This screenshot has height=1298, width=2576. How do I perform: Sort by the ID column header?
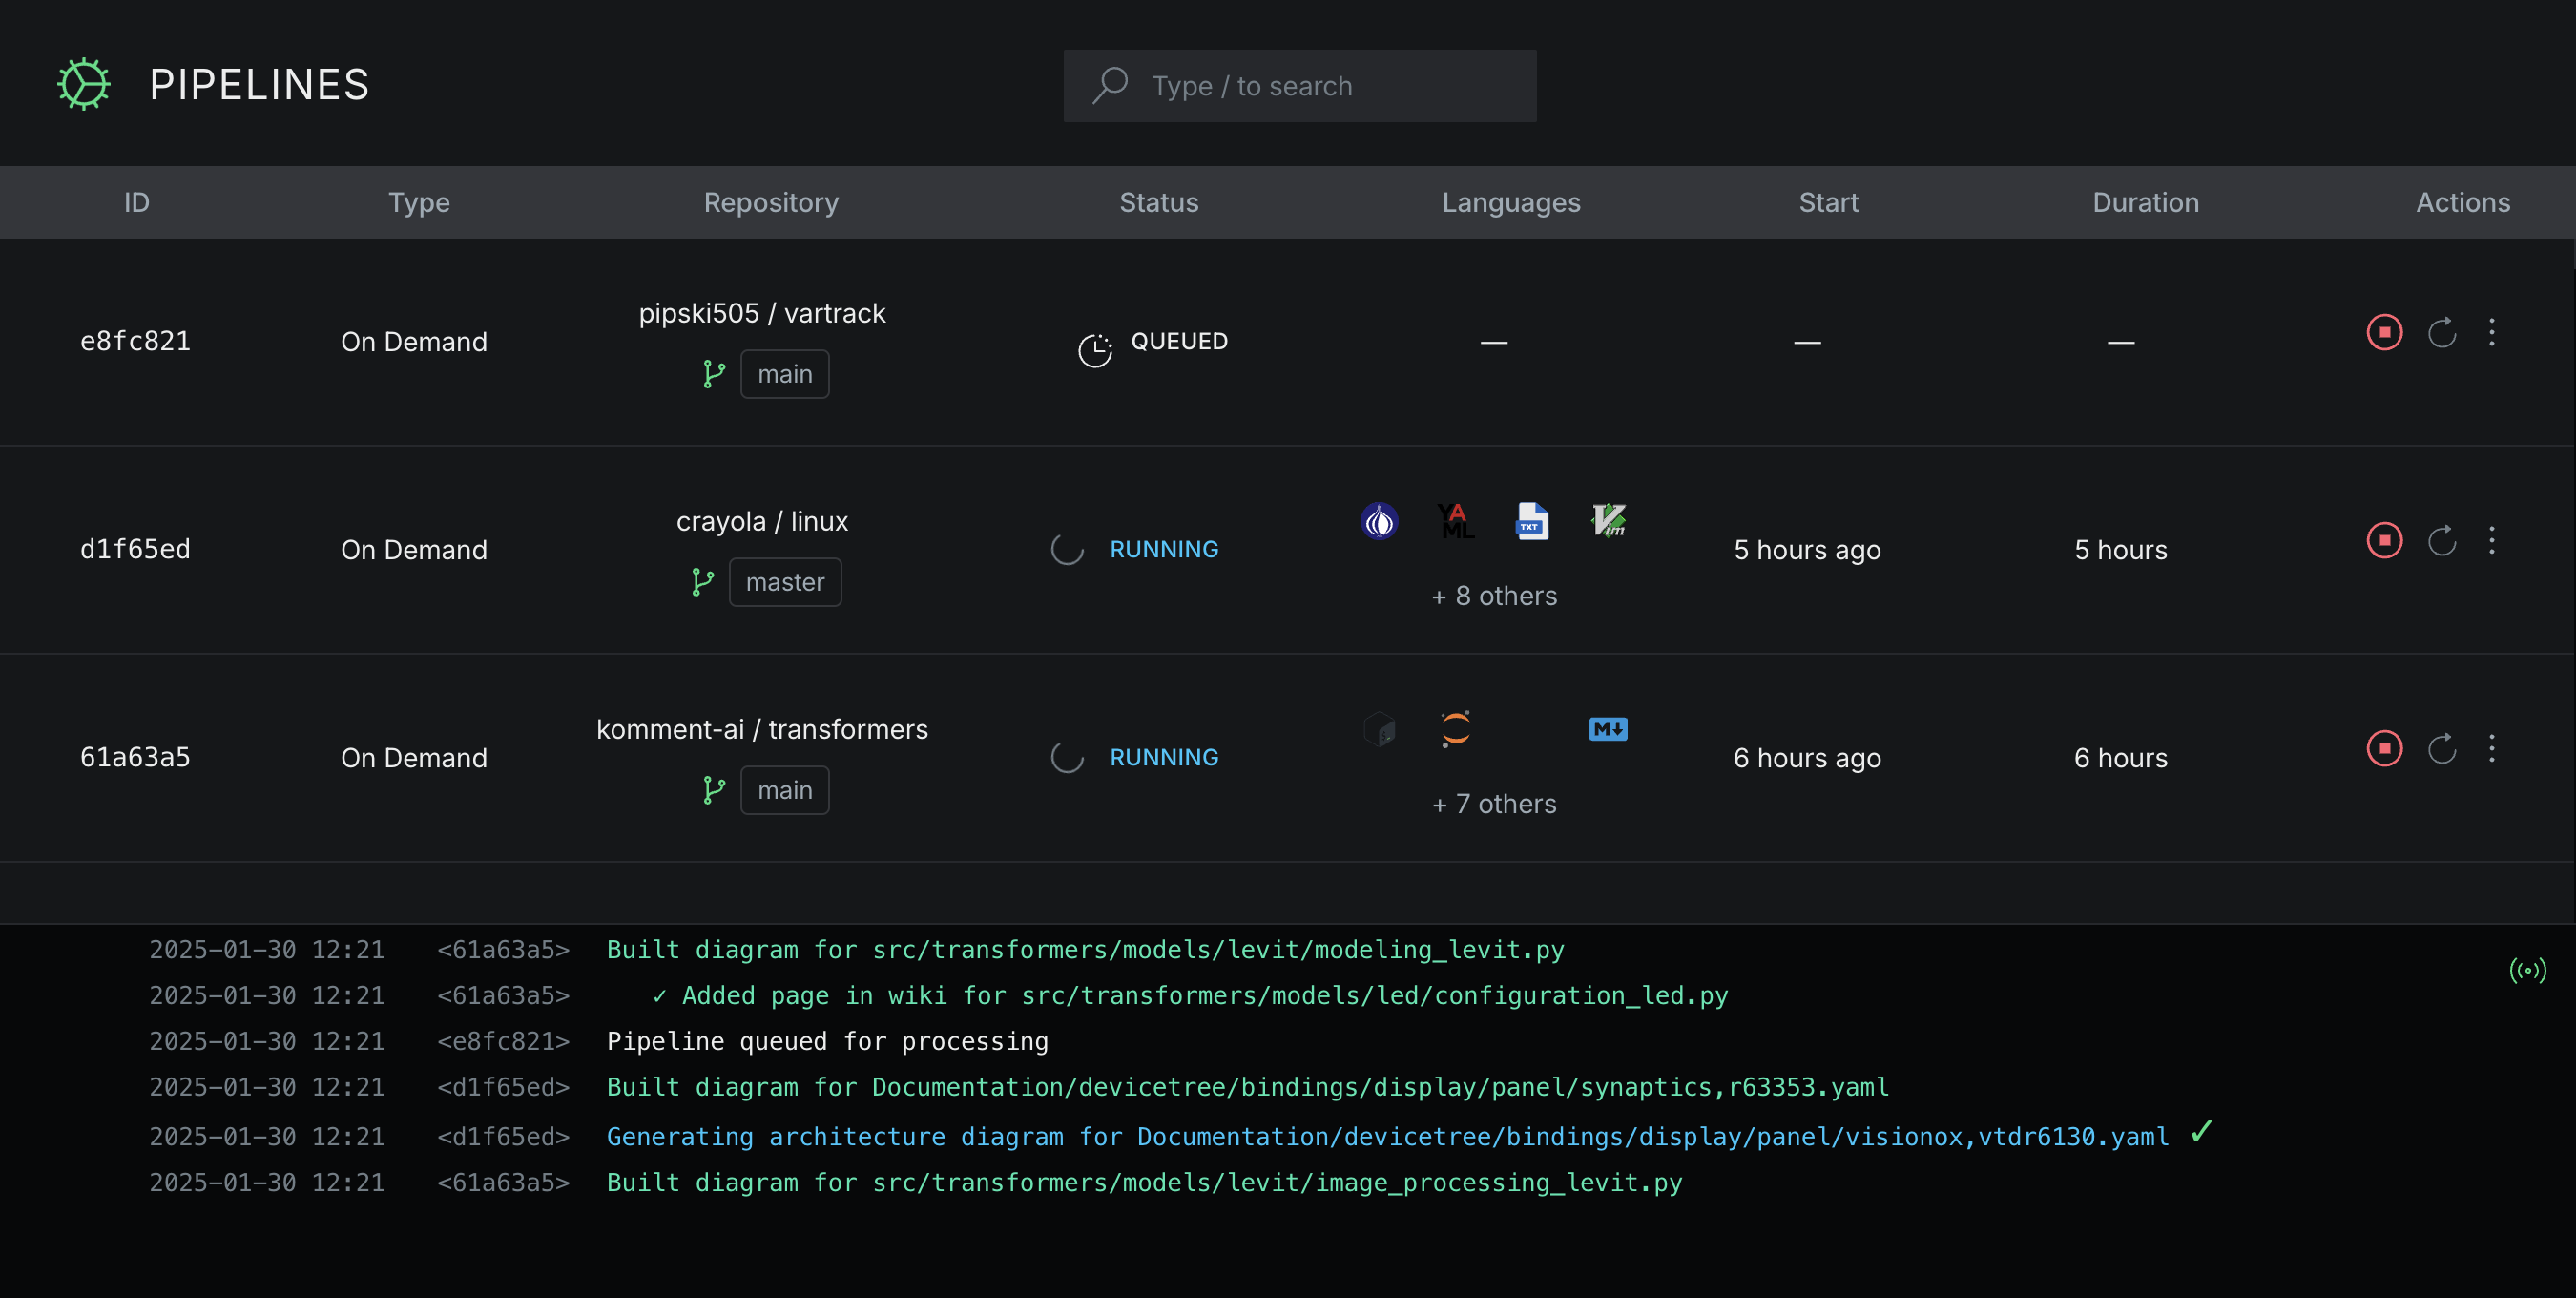137,202
